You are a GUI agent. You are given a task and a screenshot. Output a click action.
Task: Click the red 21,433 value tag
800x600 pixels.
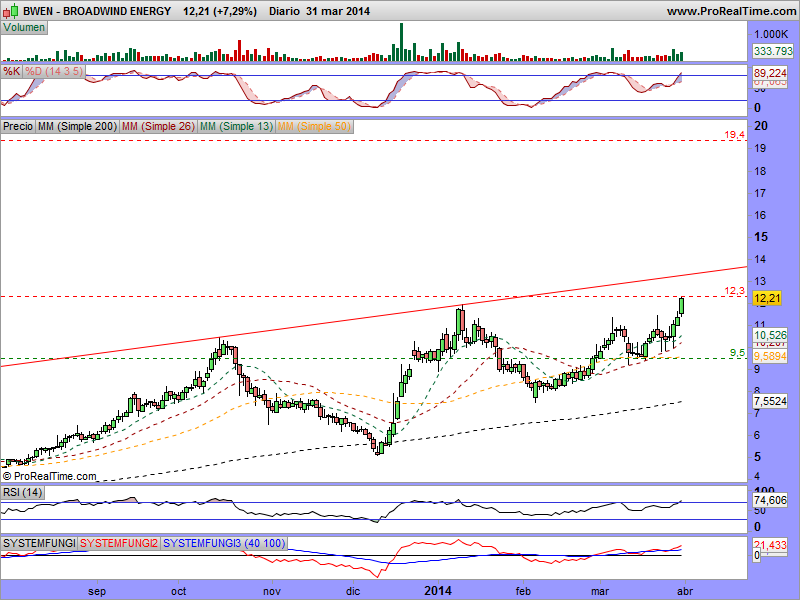[770, 545]
